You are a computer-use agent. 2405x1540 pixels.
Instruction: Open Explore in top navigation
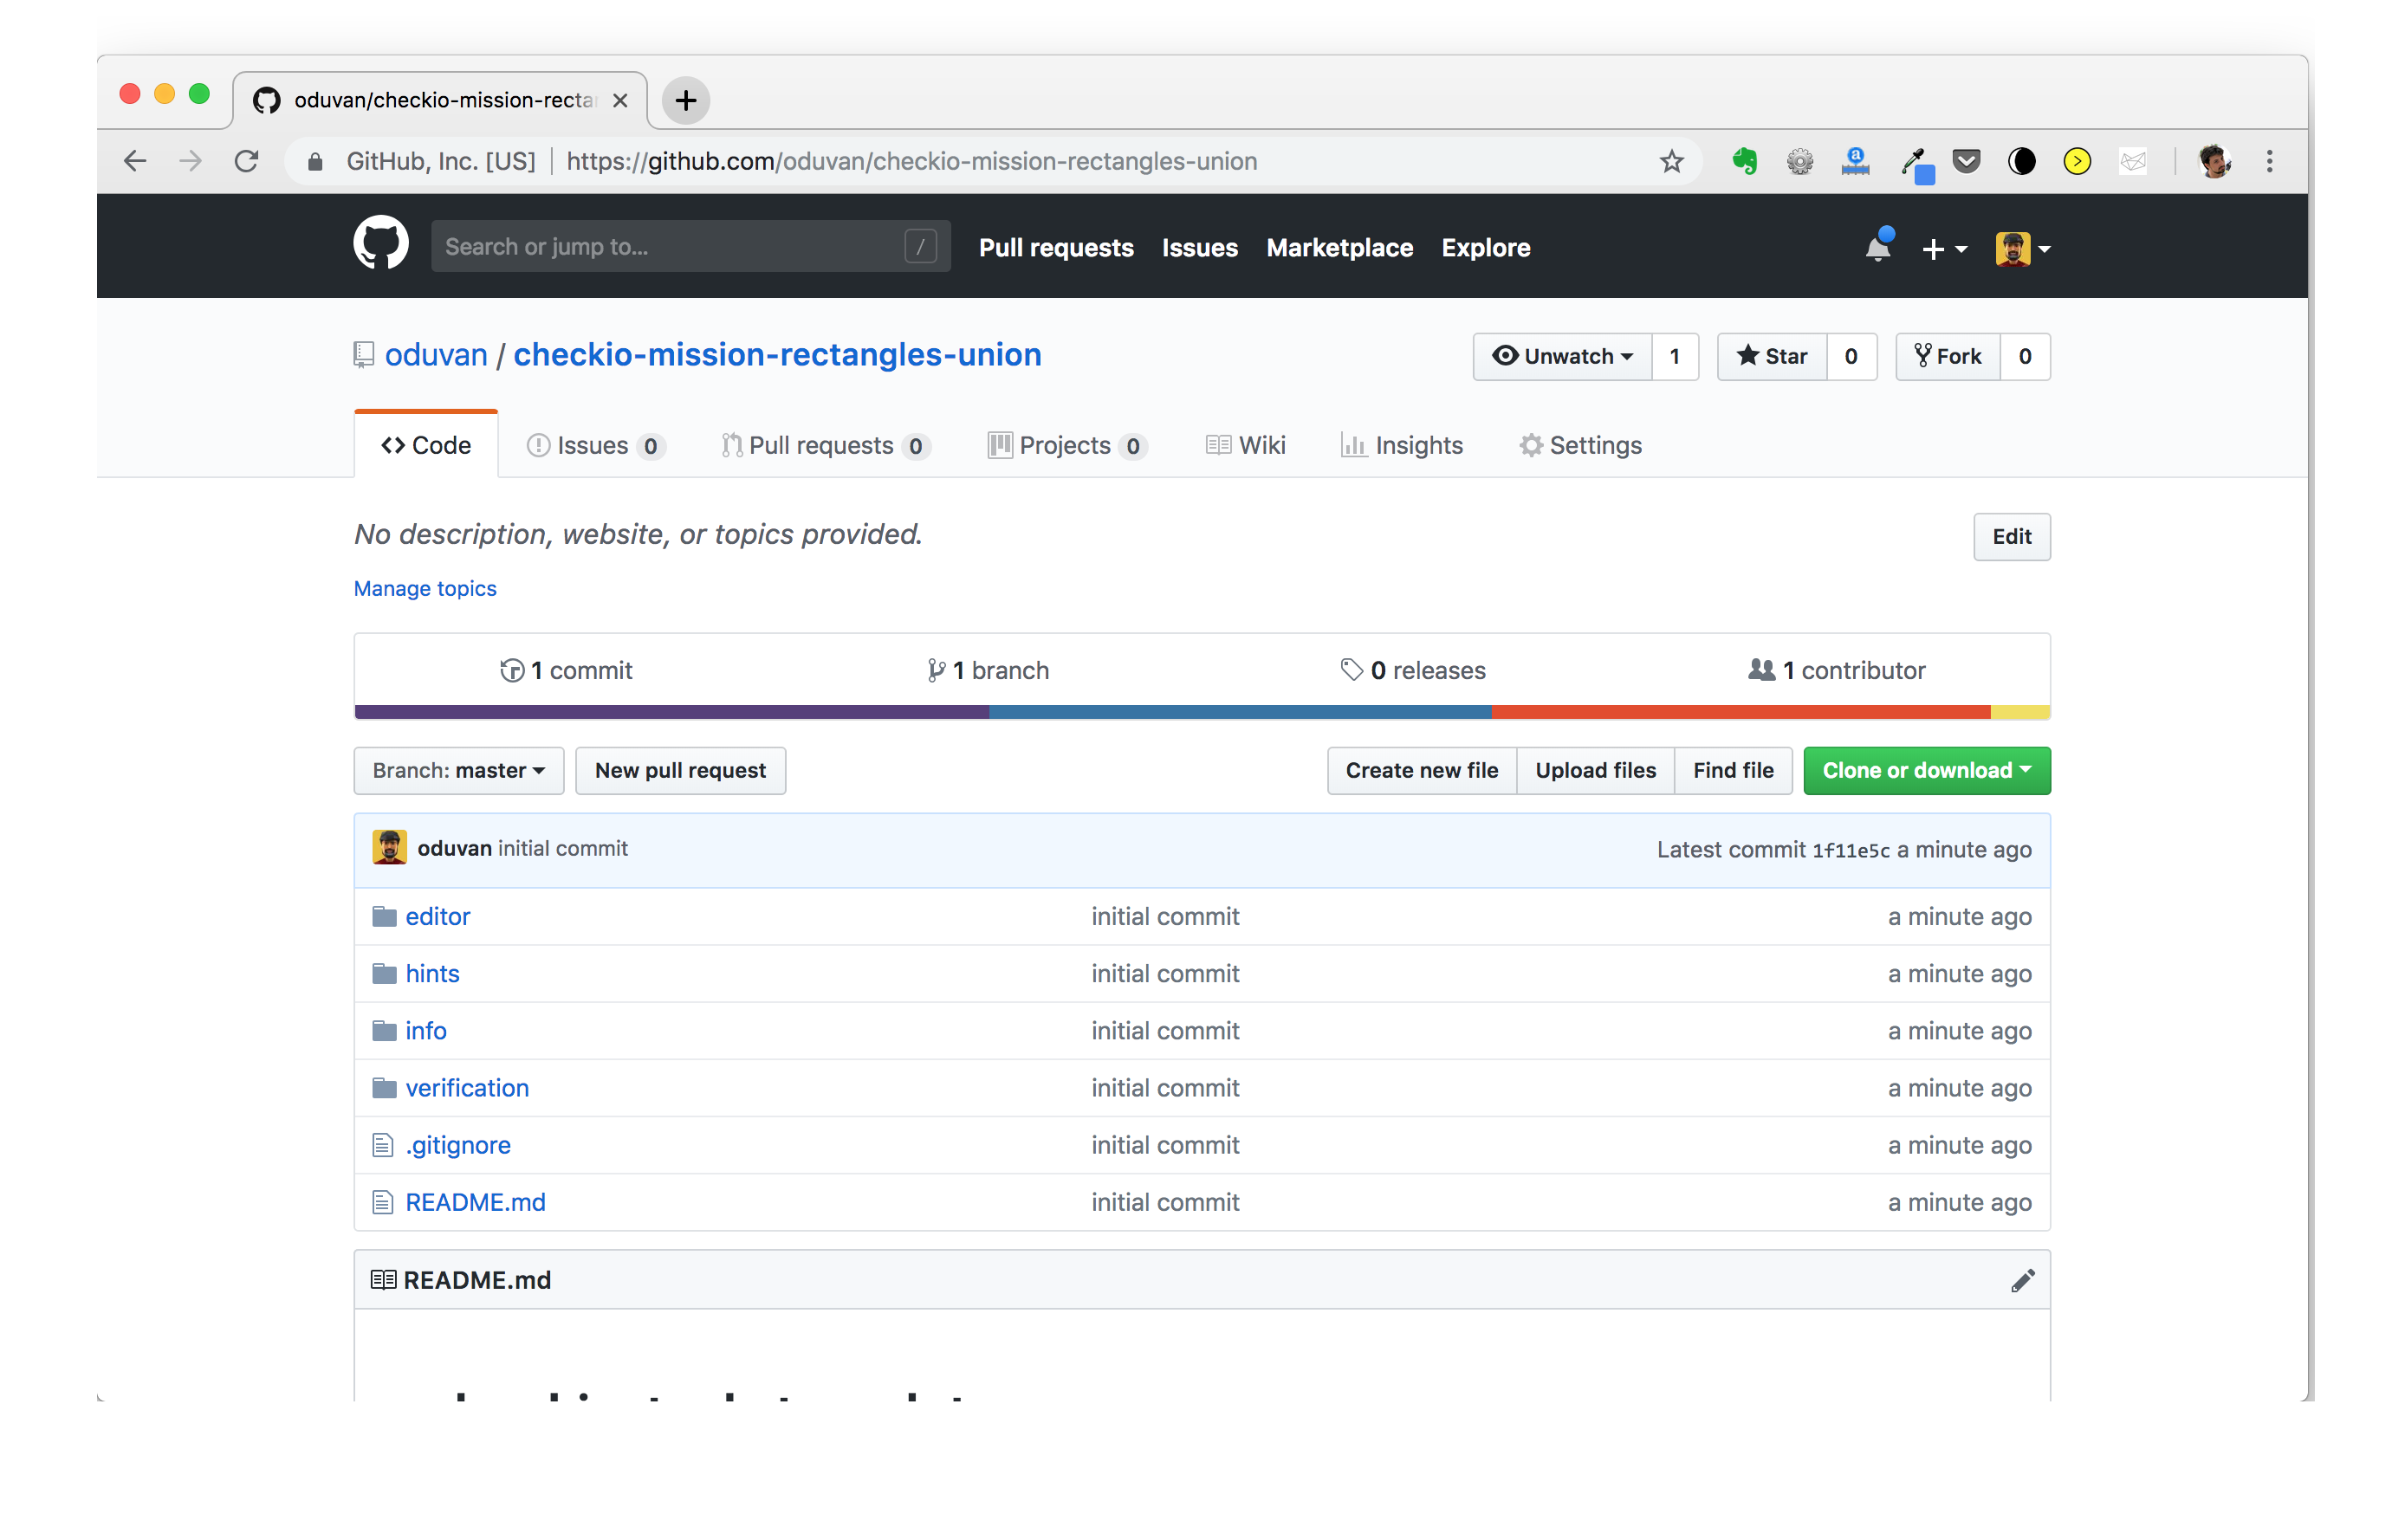tap(1485, 247)
